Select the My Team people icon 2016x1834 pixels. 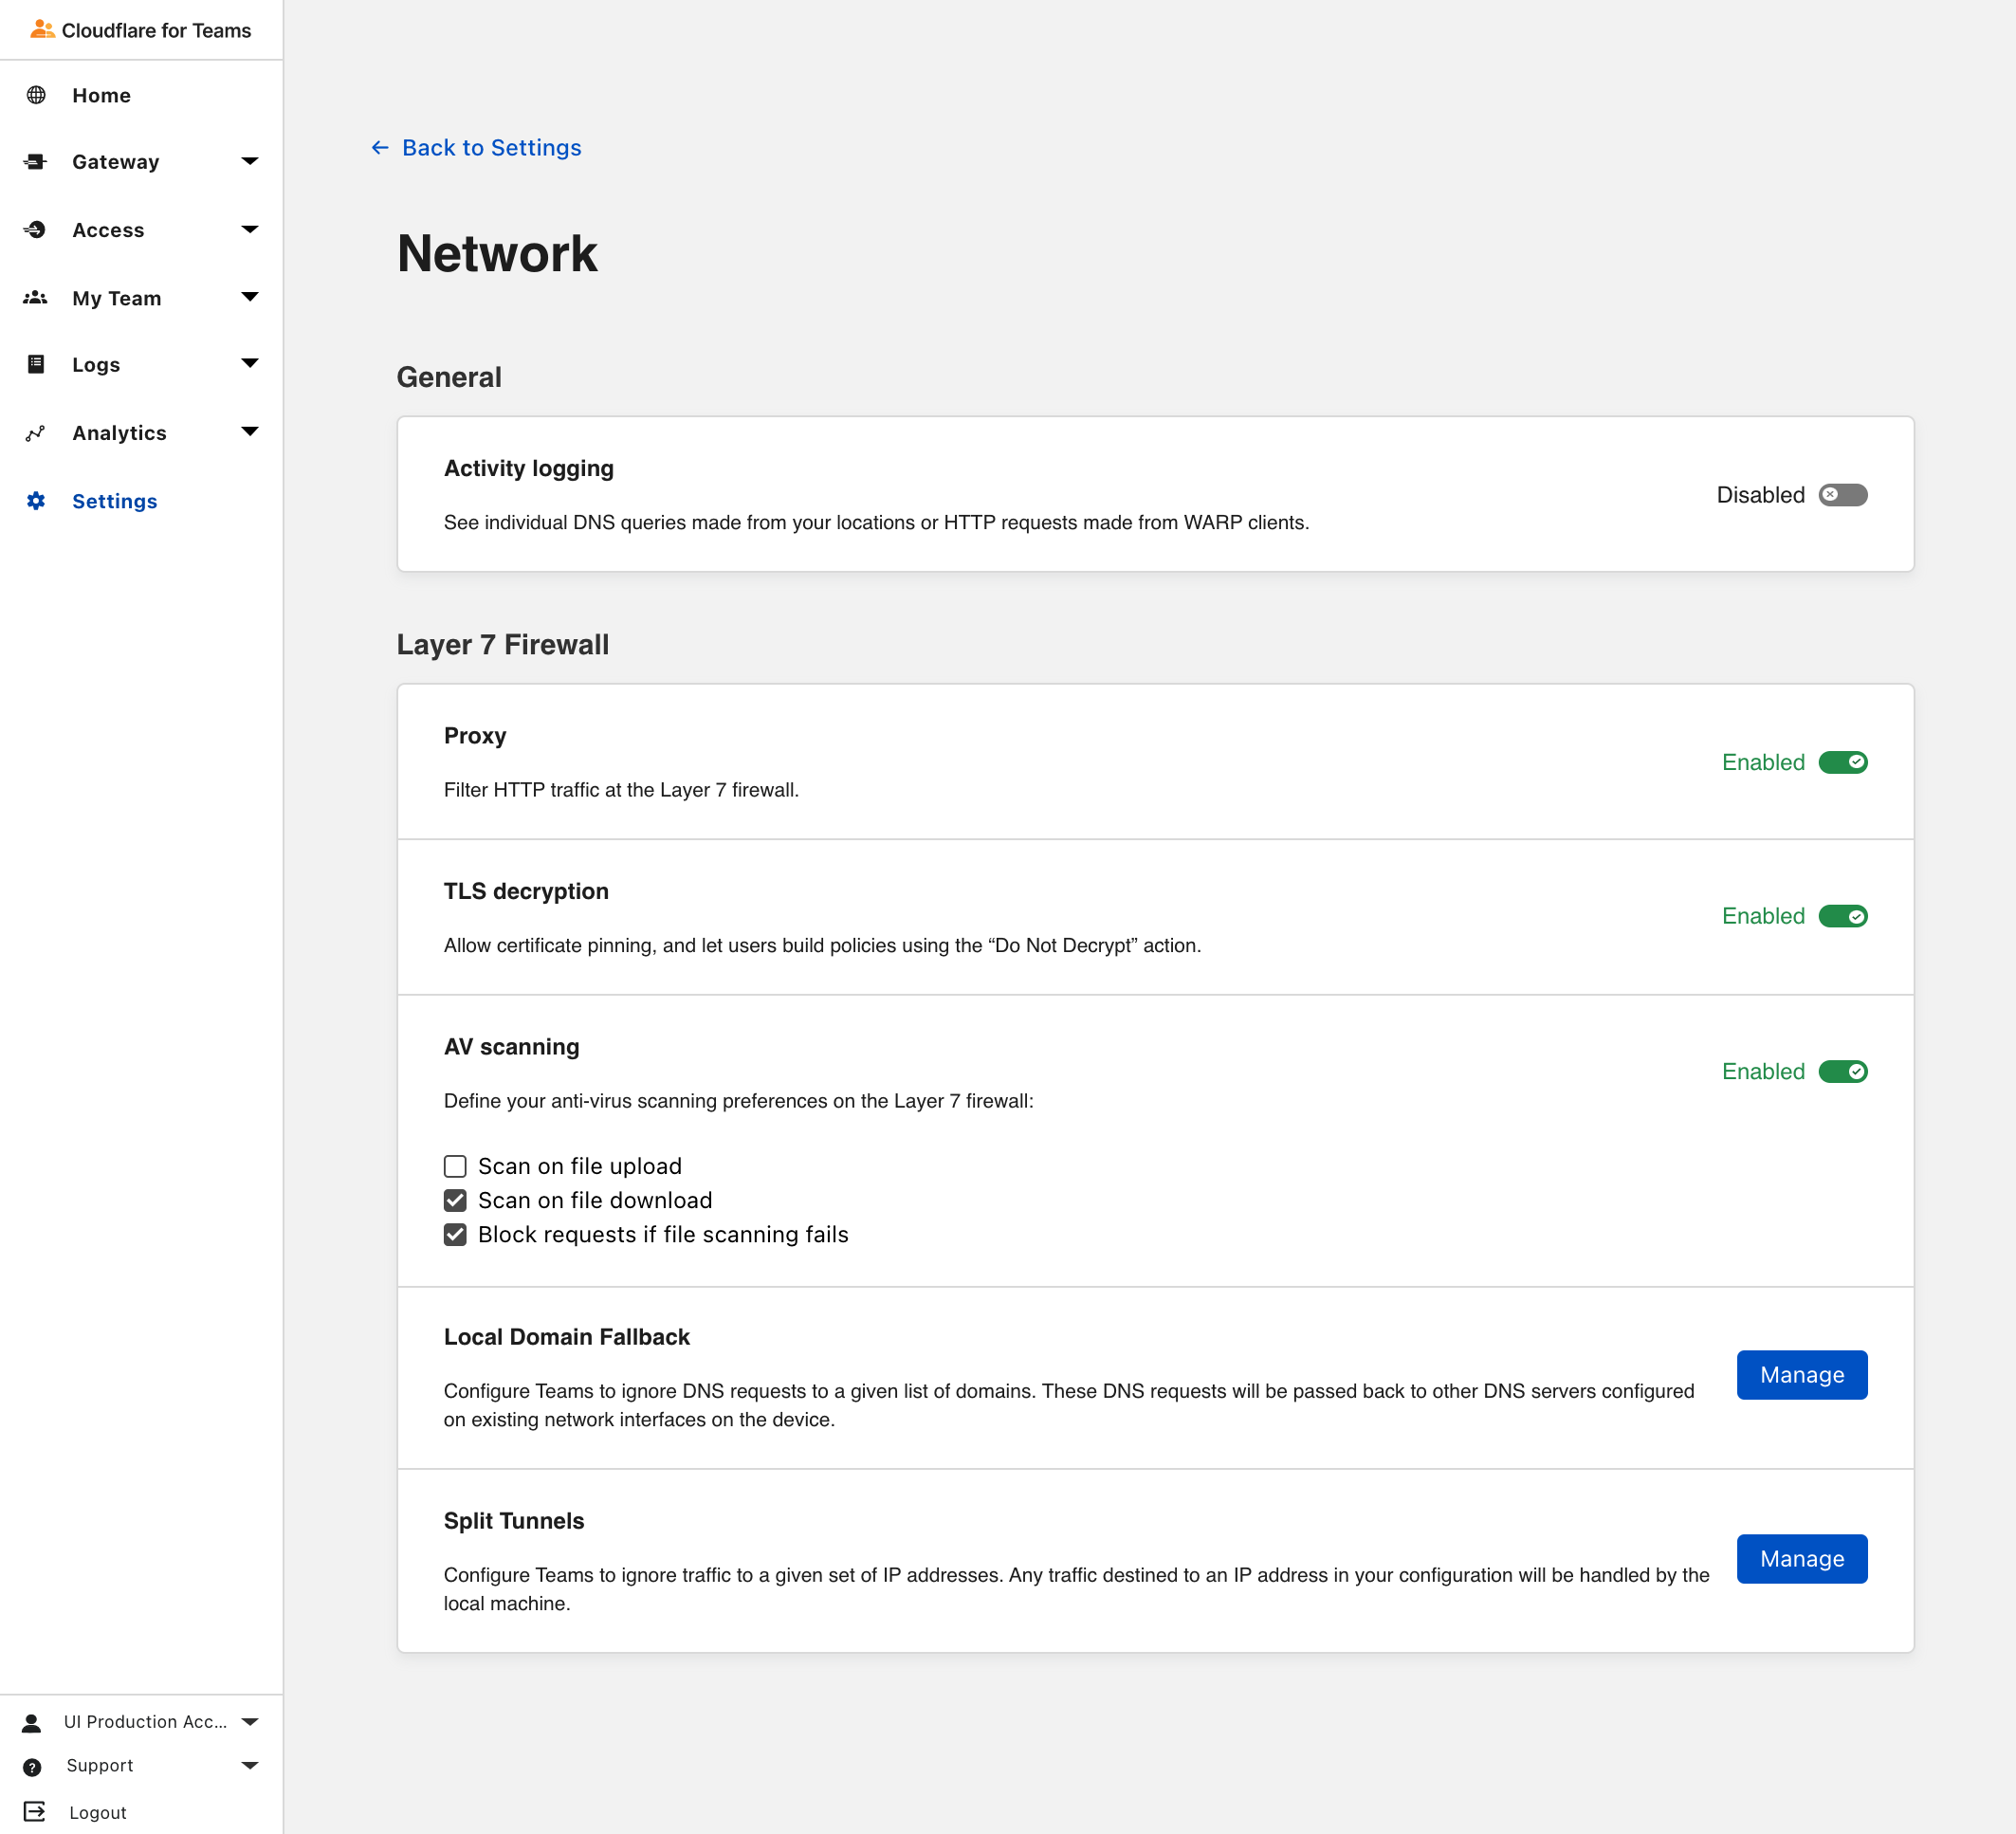tap(37, 297)
